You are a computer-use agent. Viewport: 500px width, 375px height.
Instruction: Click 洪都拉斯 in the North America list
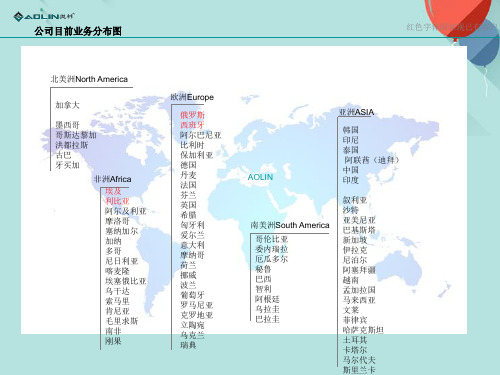coord(72,145)
